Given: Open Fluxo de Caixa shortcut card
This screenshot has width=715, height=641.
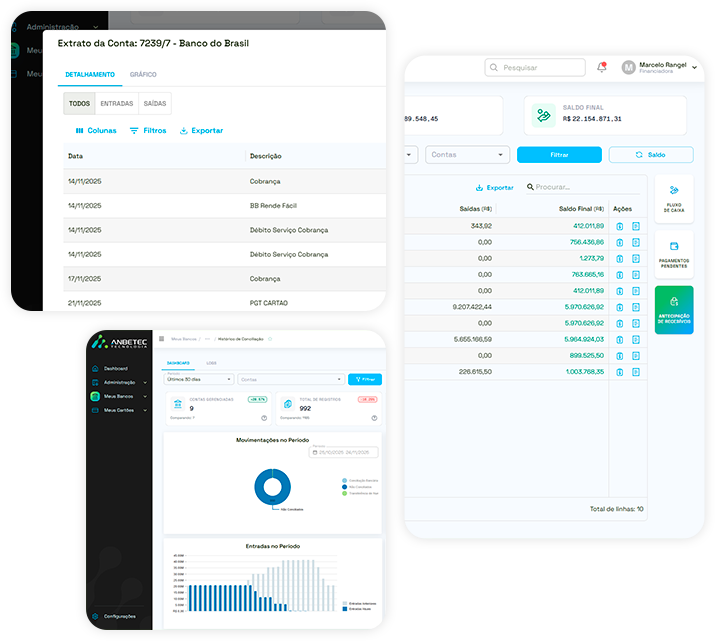Looking at the screenshot, I should (673, 198).
